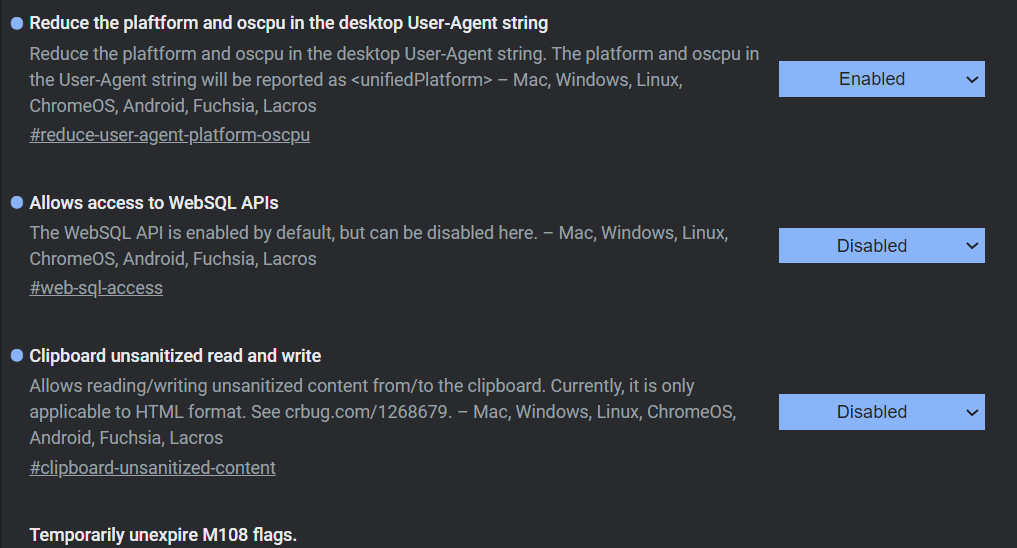Click blue dot next to WebSQL APIs flag
This screenshot has width=1017, height=548.
pyautogui.click(x=17, y=203)
